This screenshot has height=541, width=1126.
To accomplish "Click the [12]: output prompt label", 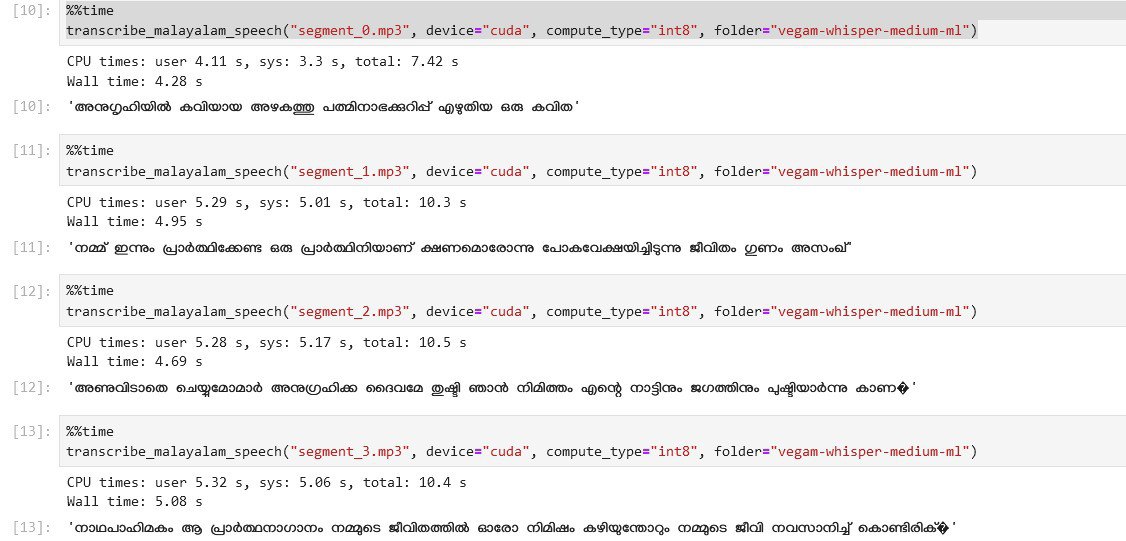I will pos(32,388).
